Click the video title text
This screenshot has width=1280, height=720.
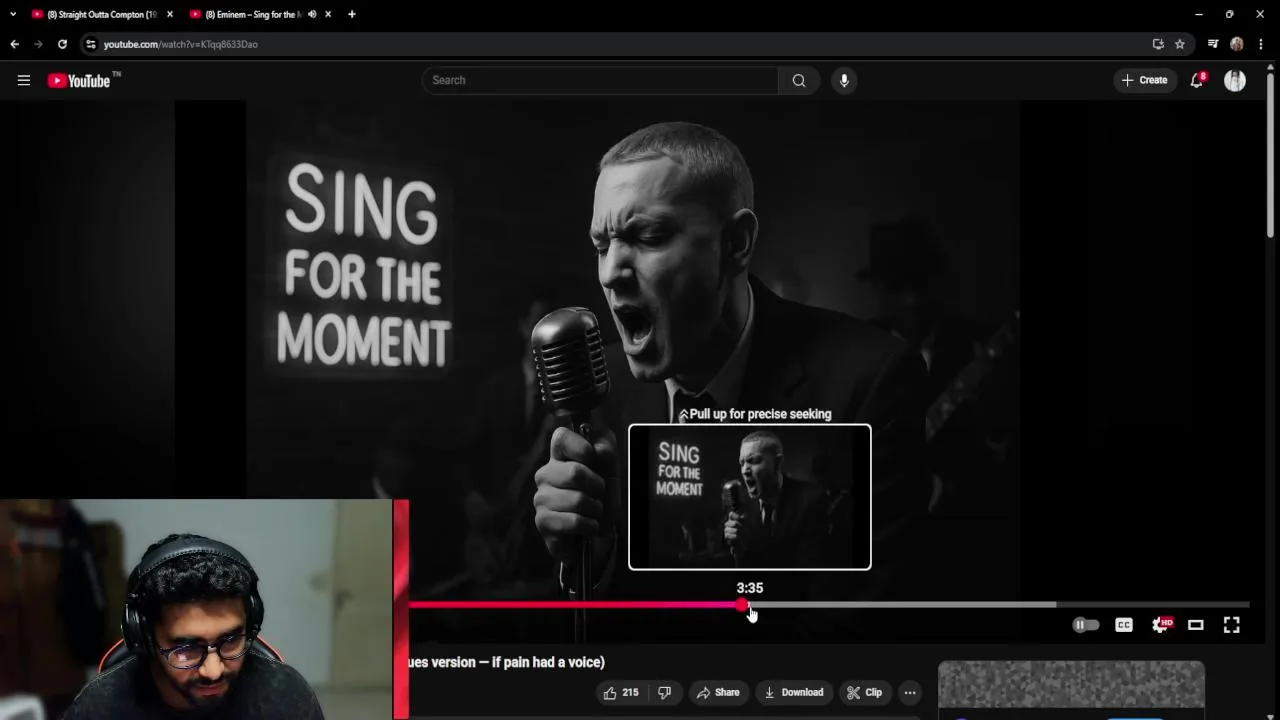(507, 662)
